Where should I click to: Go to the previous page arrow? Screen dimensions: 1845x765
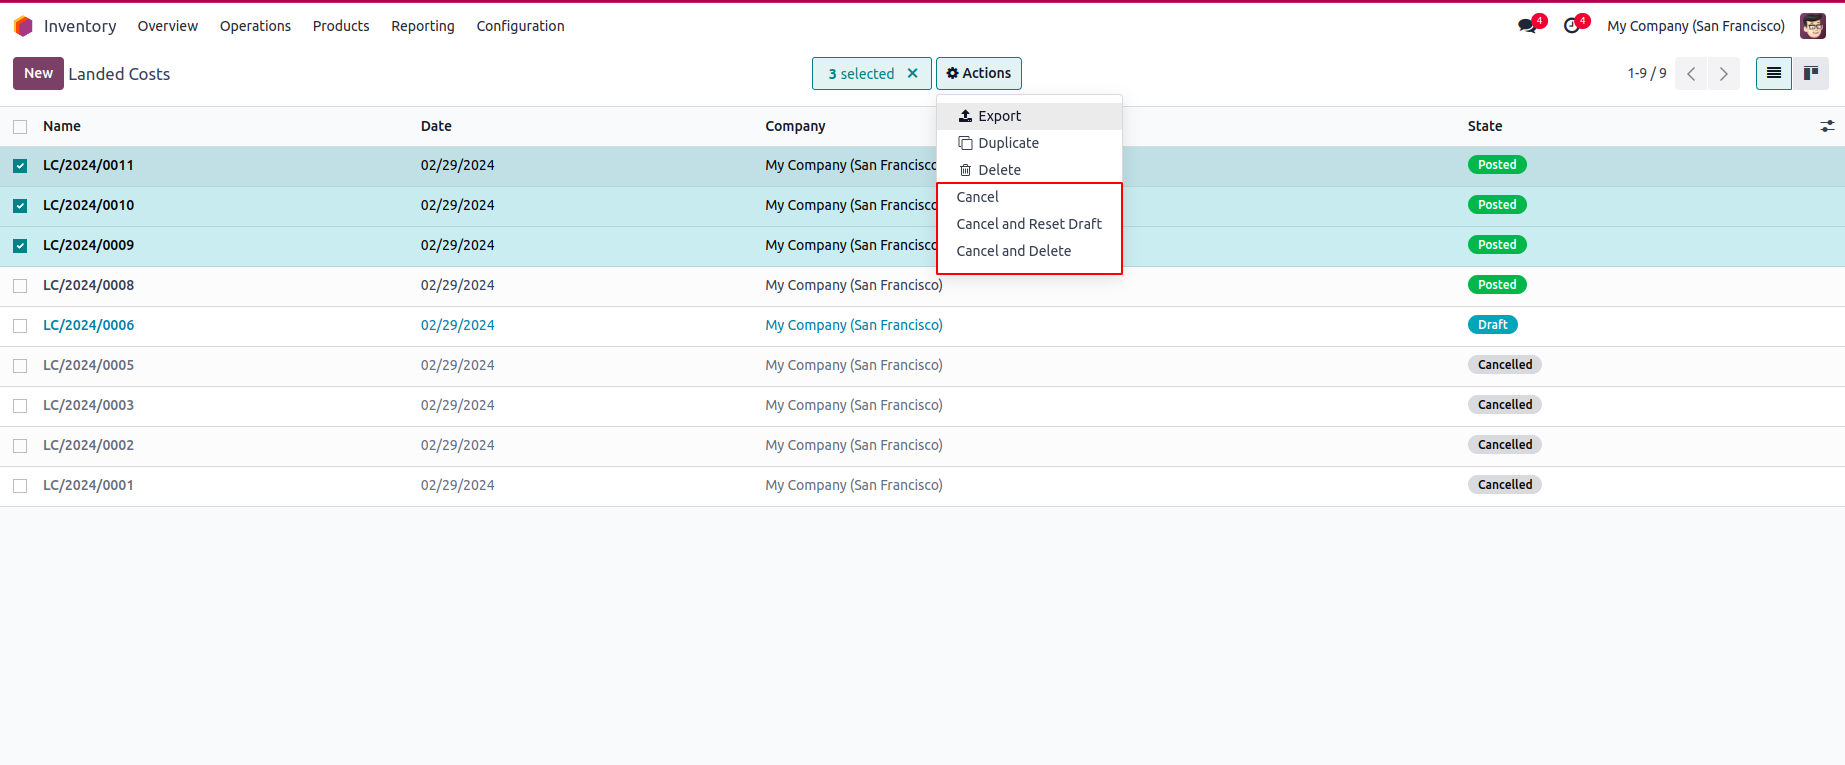(1691, 74)
